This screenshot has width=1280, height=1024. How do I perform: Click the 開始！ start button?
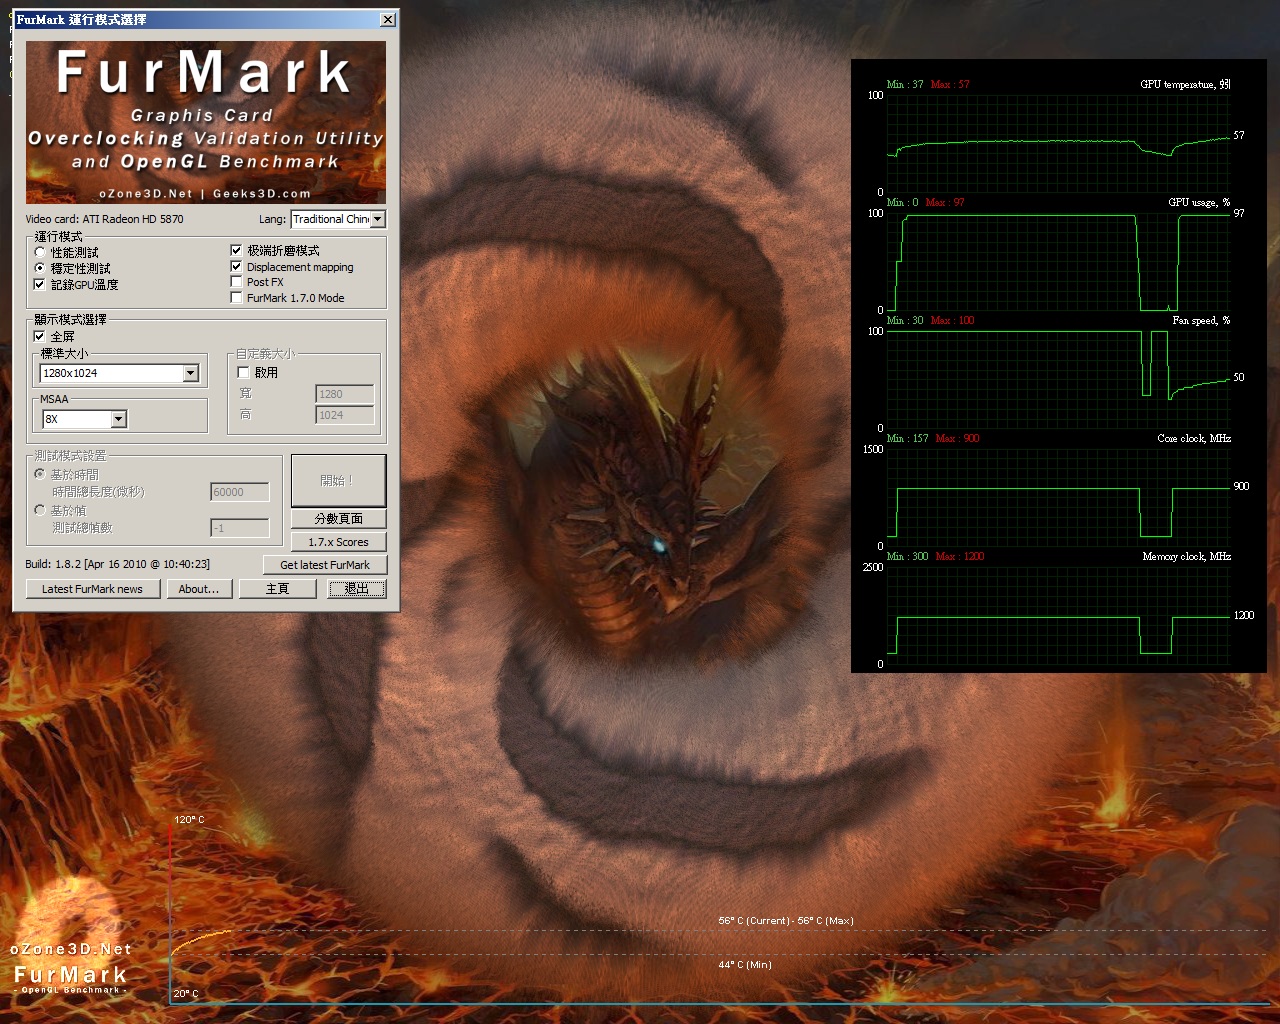[x=338, y=481]
